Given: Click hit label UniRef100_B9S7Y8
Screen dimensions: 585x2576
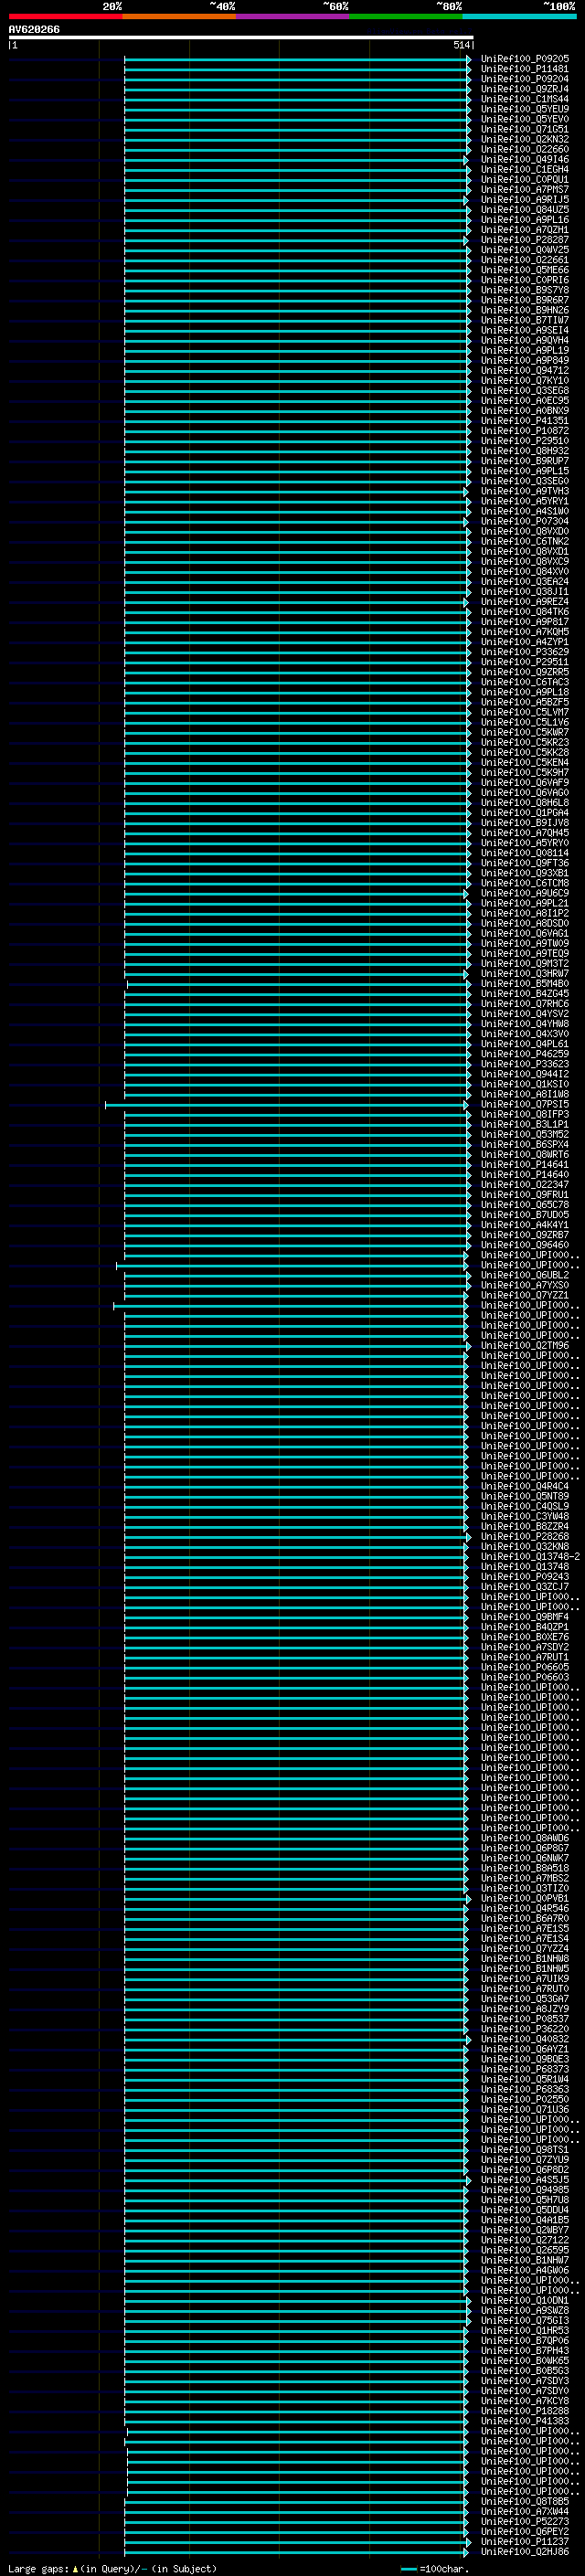Looking at the screenshot, I should point(525,290).
